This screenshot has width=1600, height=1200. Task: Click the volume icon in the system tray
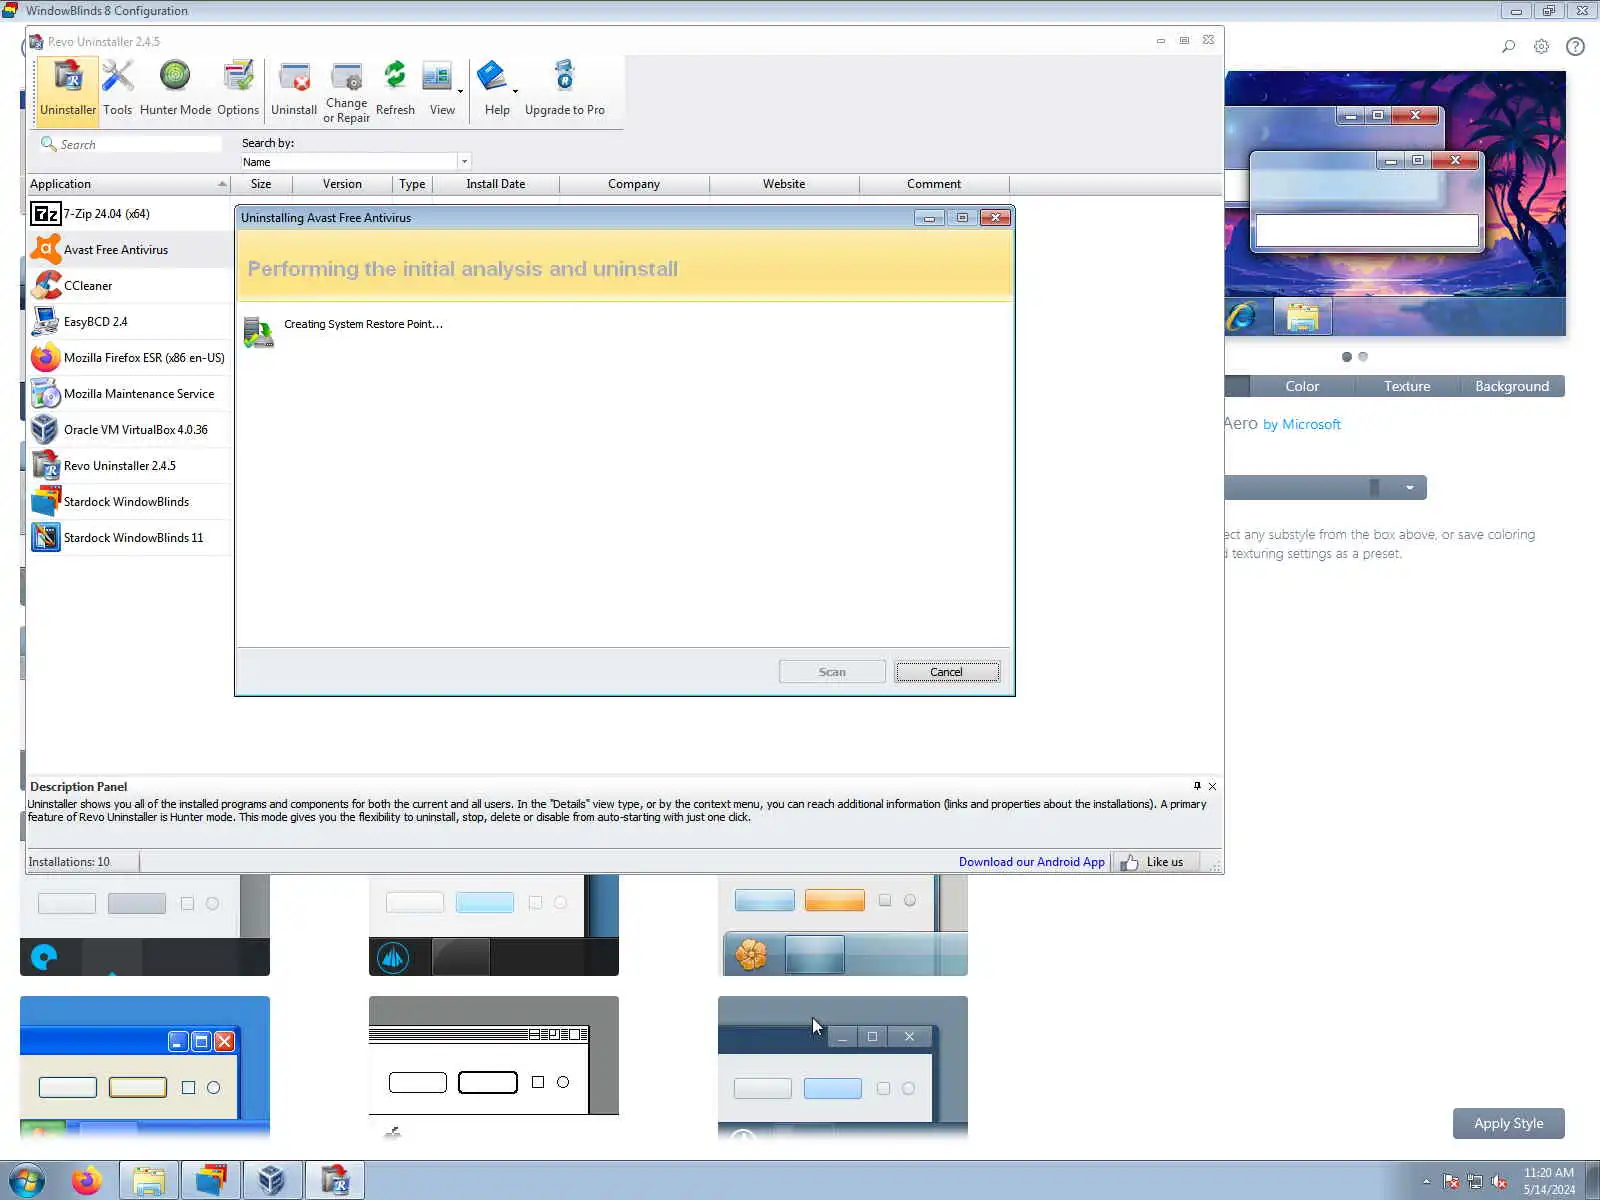coord(1499,1182)
